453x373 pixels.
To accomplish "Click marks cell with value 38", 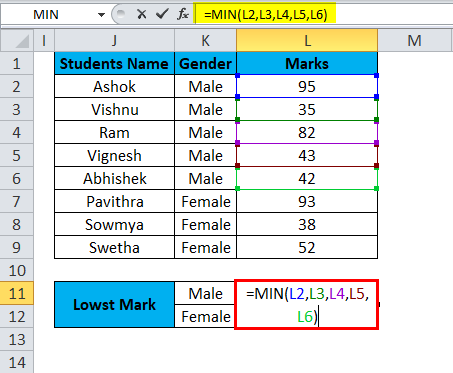I will coord(307,224).
